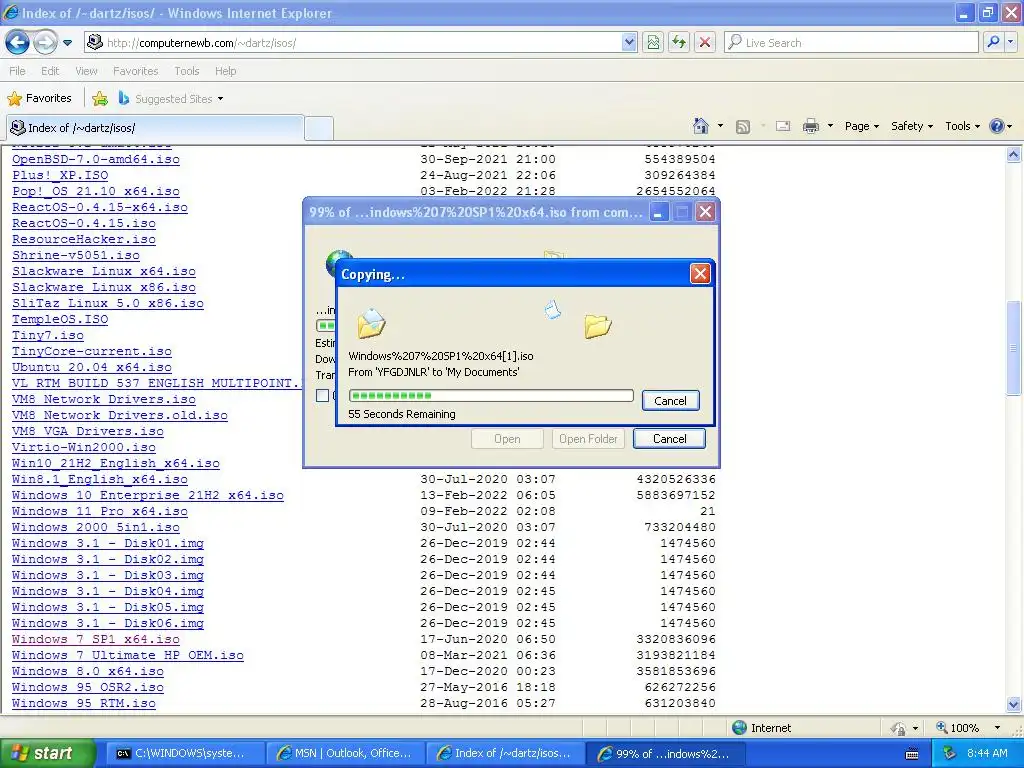Click the on-screen keyboard tray icon
Image resolution: width=1024 pixels, height=768 pixels.
pyautogui.click(x=912, y=754)
